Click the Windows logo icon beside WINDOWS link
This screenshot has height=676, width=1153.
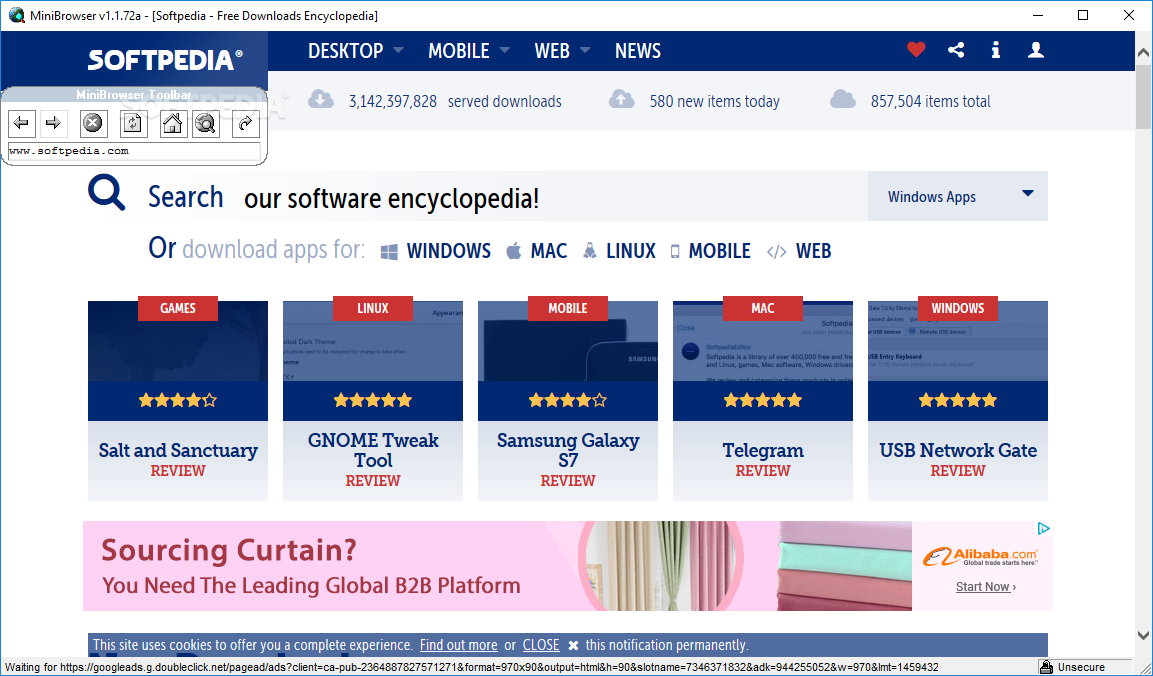click(x=389, y=252)
